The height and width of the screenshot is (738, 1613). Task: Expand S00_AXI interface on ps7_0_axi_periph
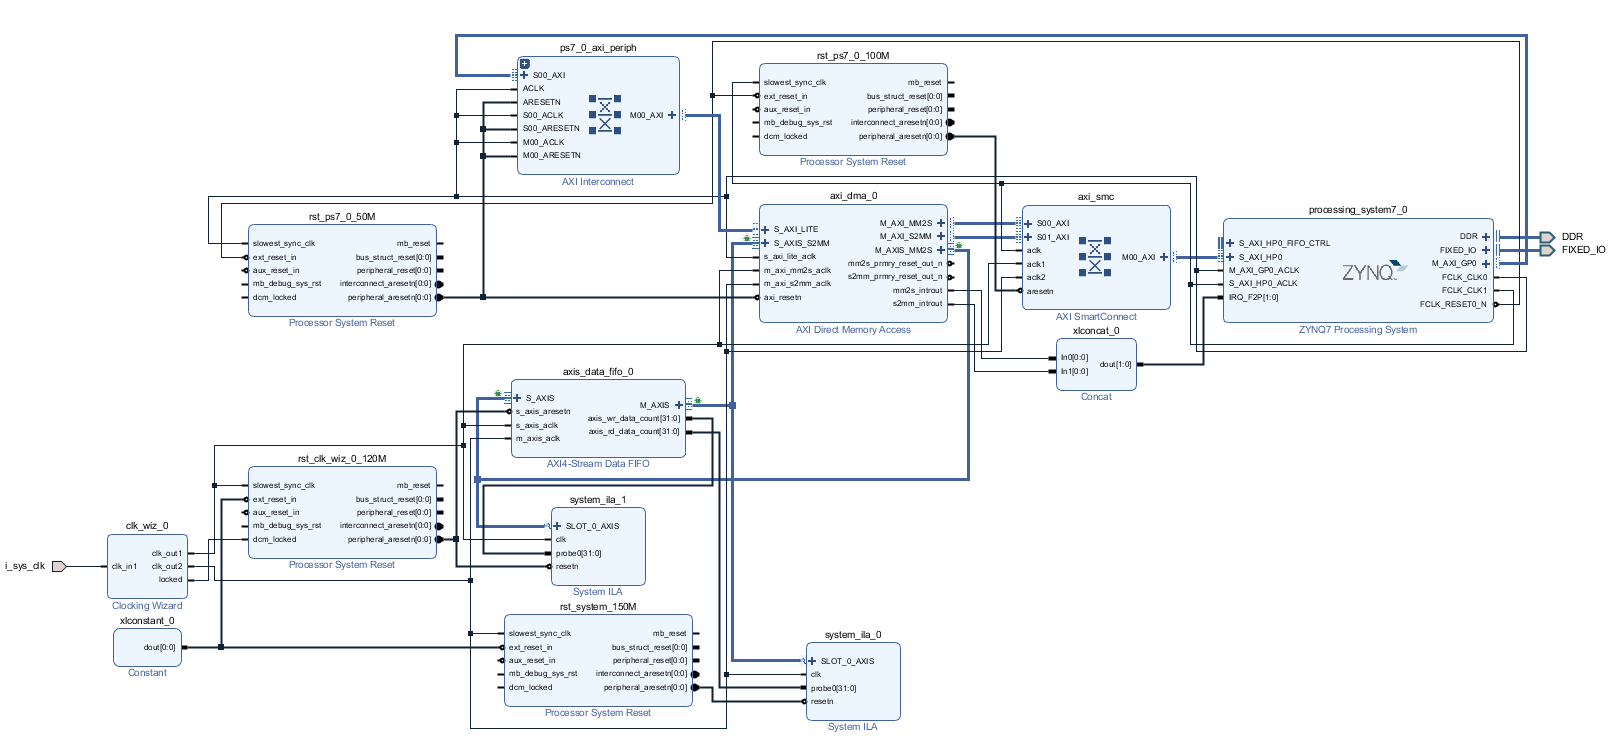click(x=524, y=75)
